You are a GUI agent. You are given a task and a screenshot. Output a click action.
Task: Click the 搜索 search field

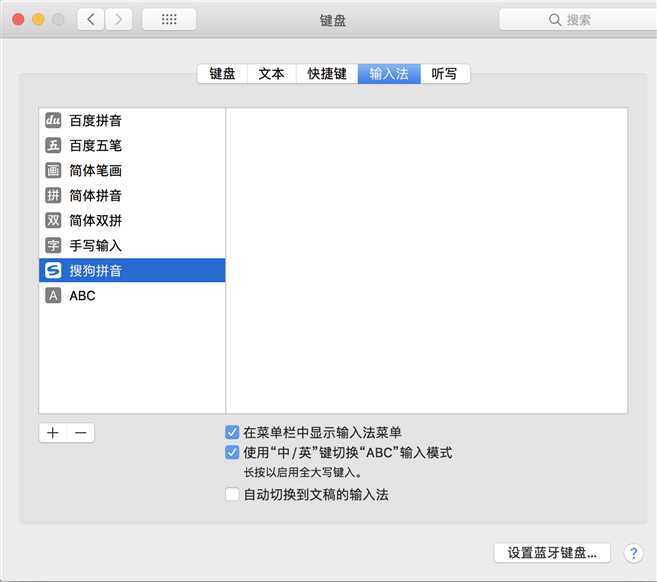[578, 20]
